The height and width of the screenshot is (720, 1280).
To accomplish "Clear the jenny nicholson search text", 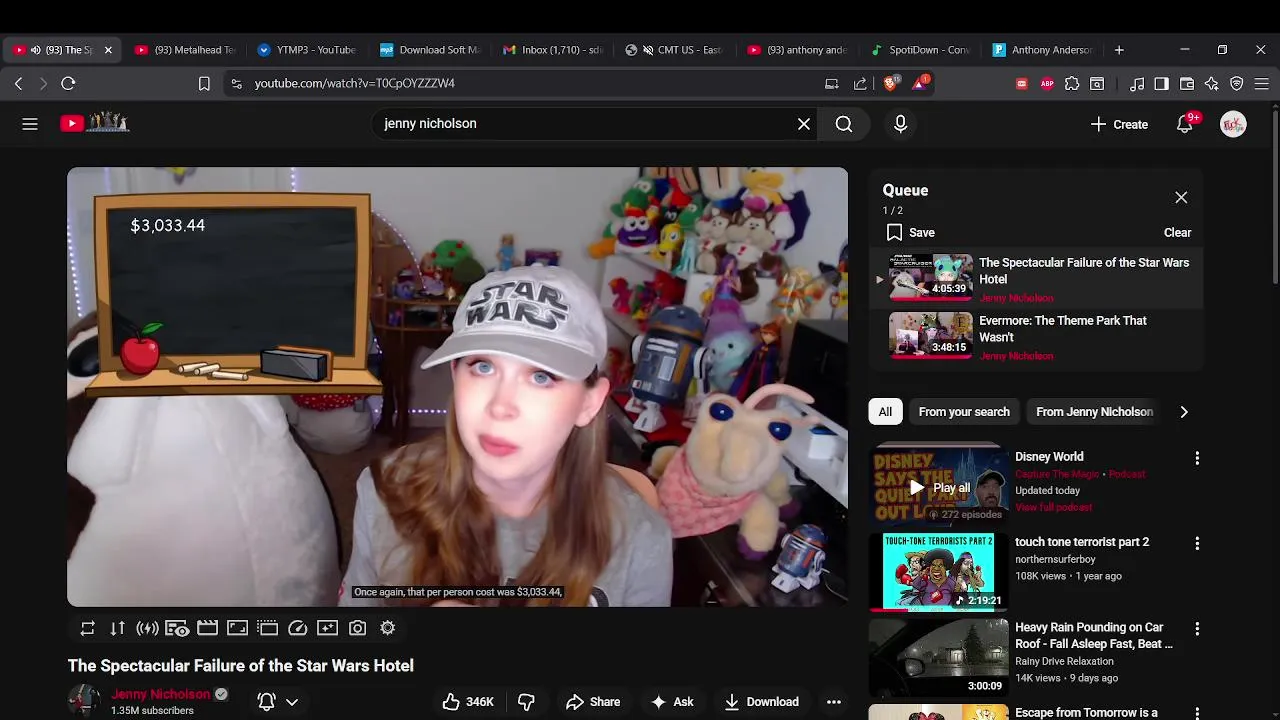I will click(x=804, y=124).
